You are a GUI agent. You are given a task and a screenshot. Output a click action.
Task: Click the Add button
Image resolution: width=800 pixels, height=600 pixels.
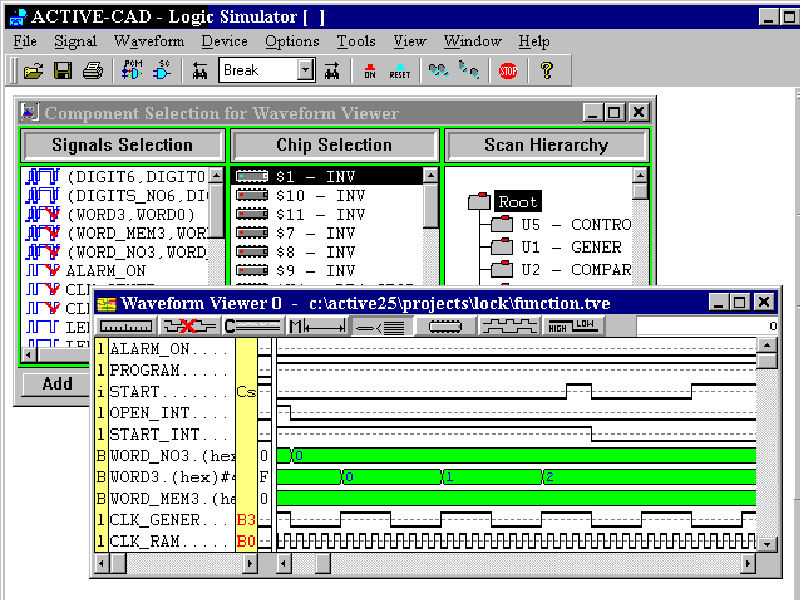(57, 384)
